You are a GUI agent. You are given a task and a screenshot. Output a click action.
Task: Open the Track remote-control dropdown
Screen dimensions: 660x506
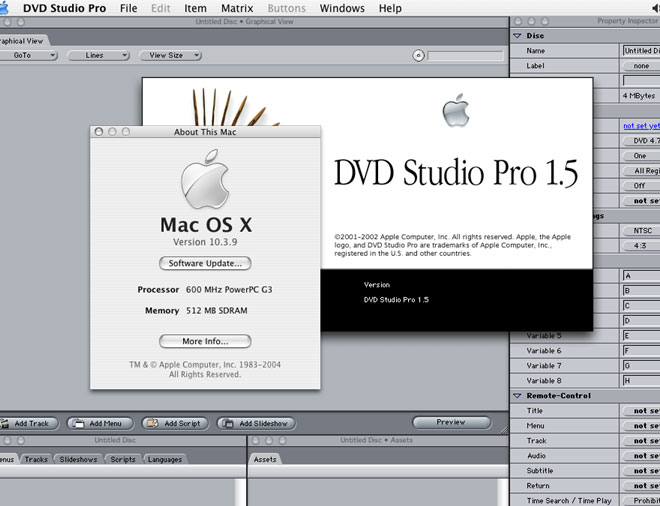tap(641, 441)
